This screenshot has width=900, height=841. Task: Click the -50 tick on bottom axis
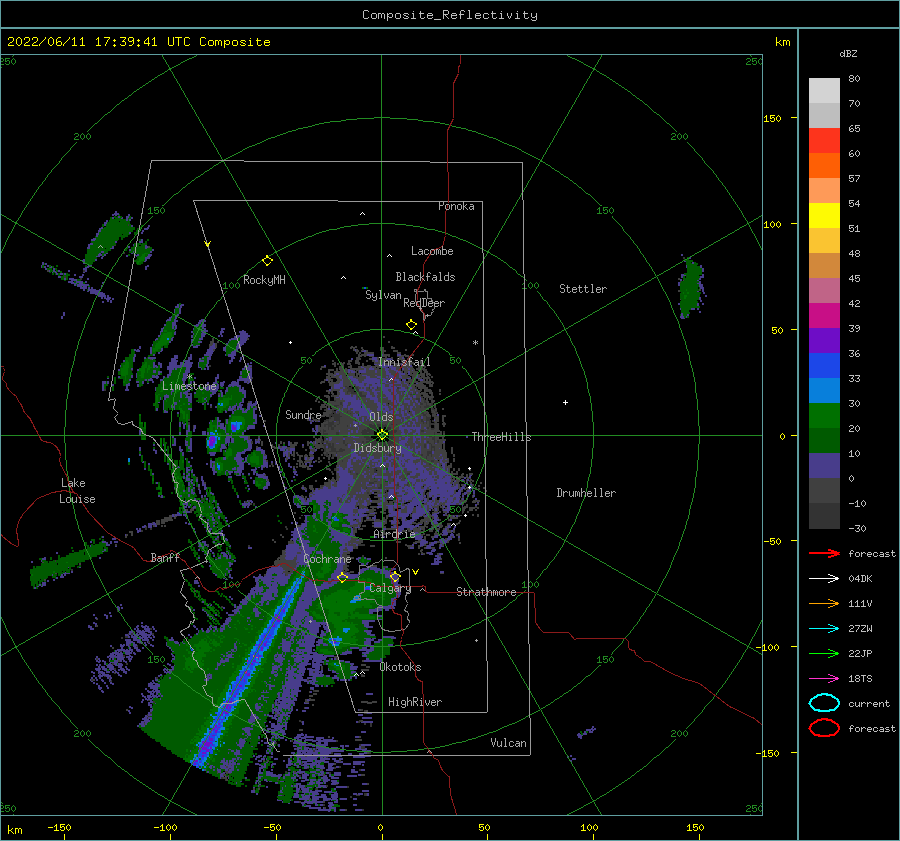[x=272, y=827]
